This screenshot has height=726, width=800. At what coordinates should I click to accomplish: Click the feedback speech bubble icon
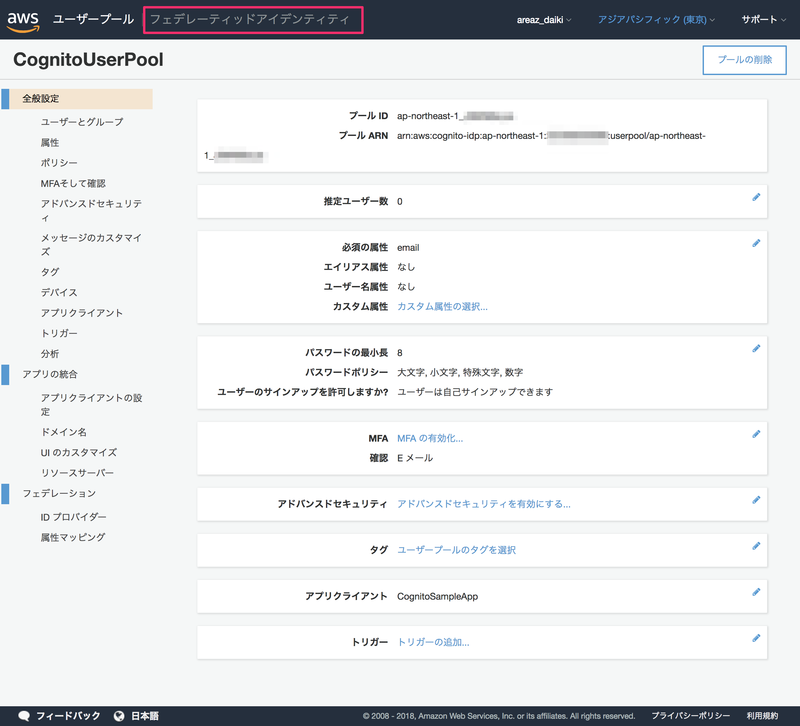24,716
